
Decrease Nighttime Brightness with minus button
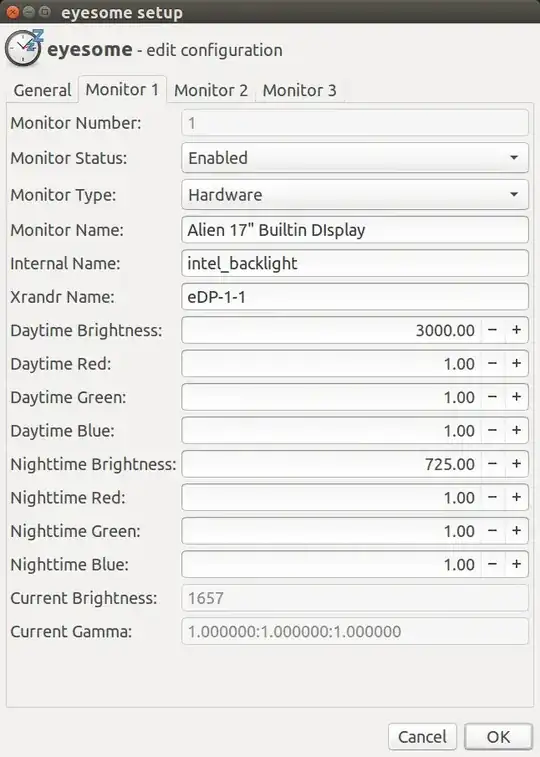point(492,464)
